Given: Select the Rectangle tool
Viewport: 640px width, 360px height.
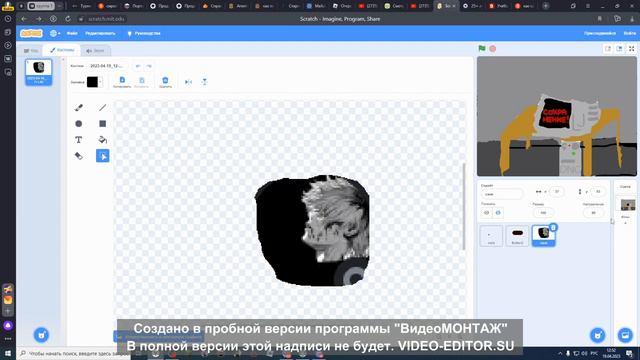Looking at the screenshot, I should [x=102, y=124].
